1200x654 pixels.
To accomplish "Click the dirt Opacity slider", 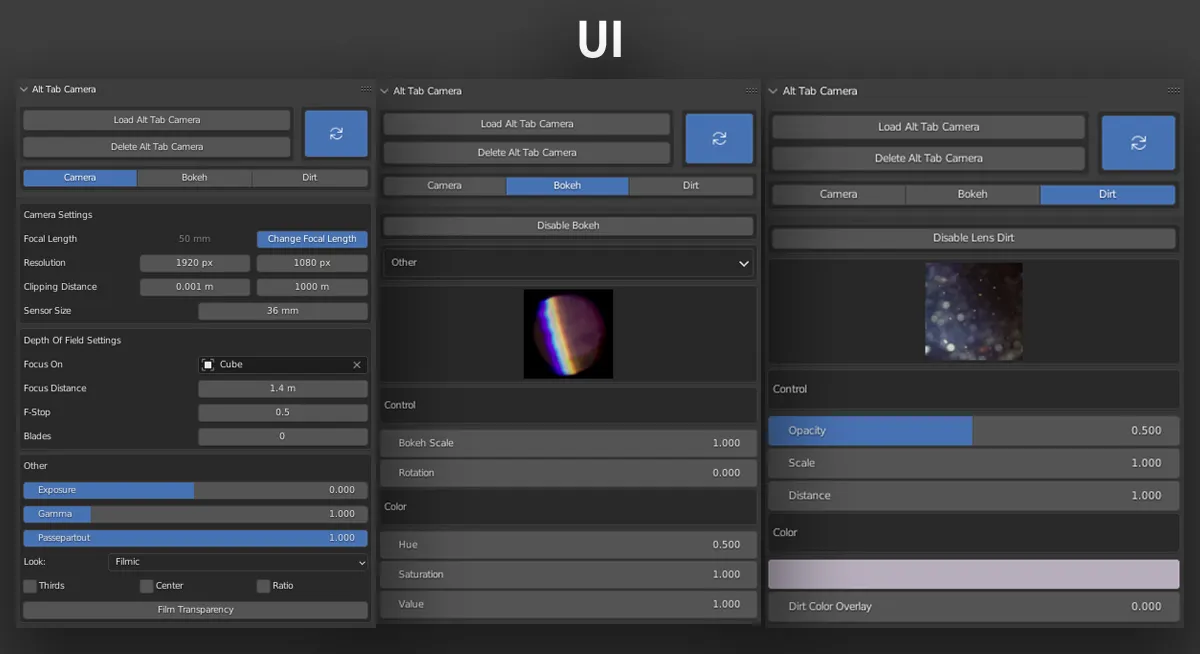I will 974,431.
